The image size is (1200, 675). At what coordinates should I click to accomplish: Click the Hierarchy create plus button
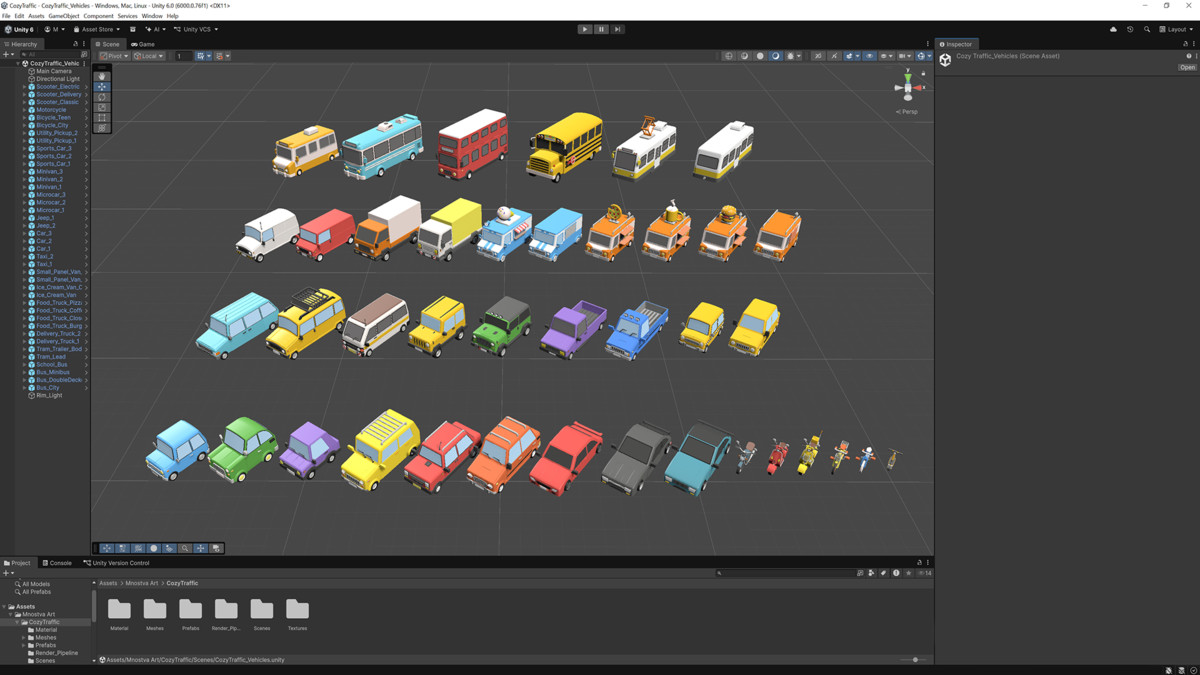pyautogui.click(x=7, y=54)
